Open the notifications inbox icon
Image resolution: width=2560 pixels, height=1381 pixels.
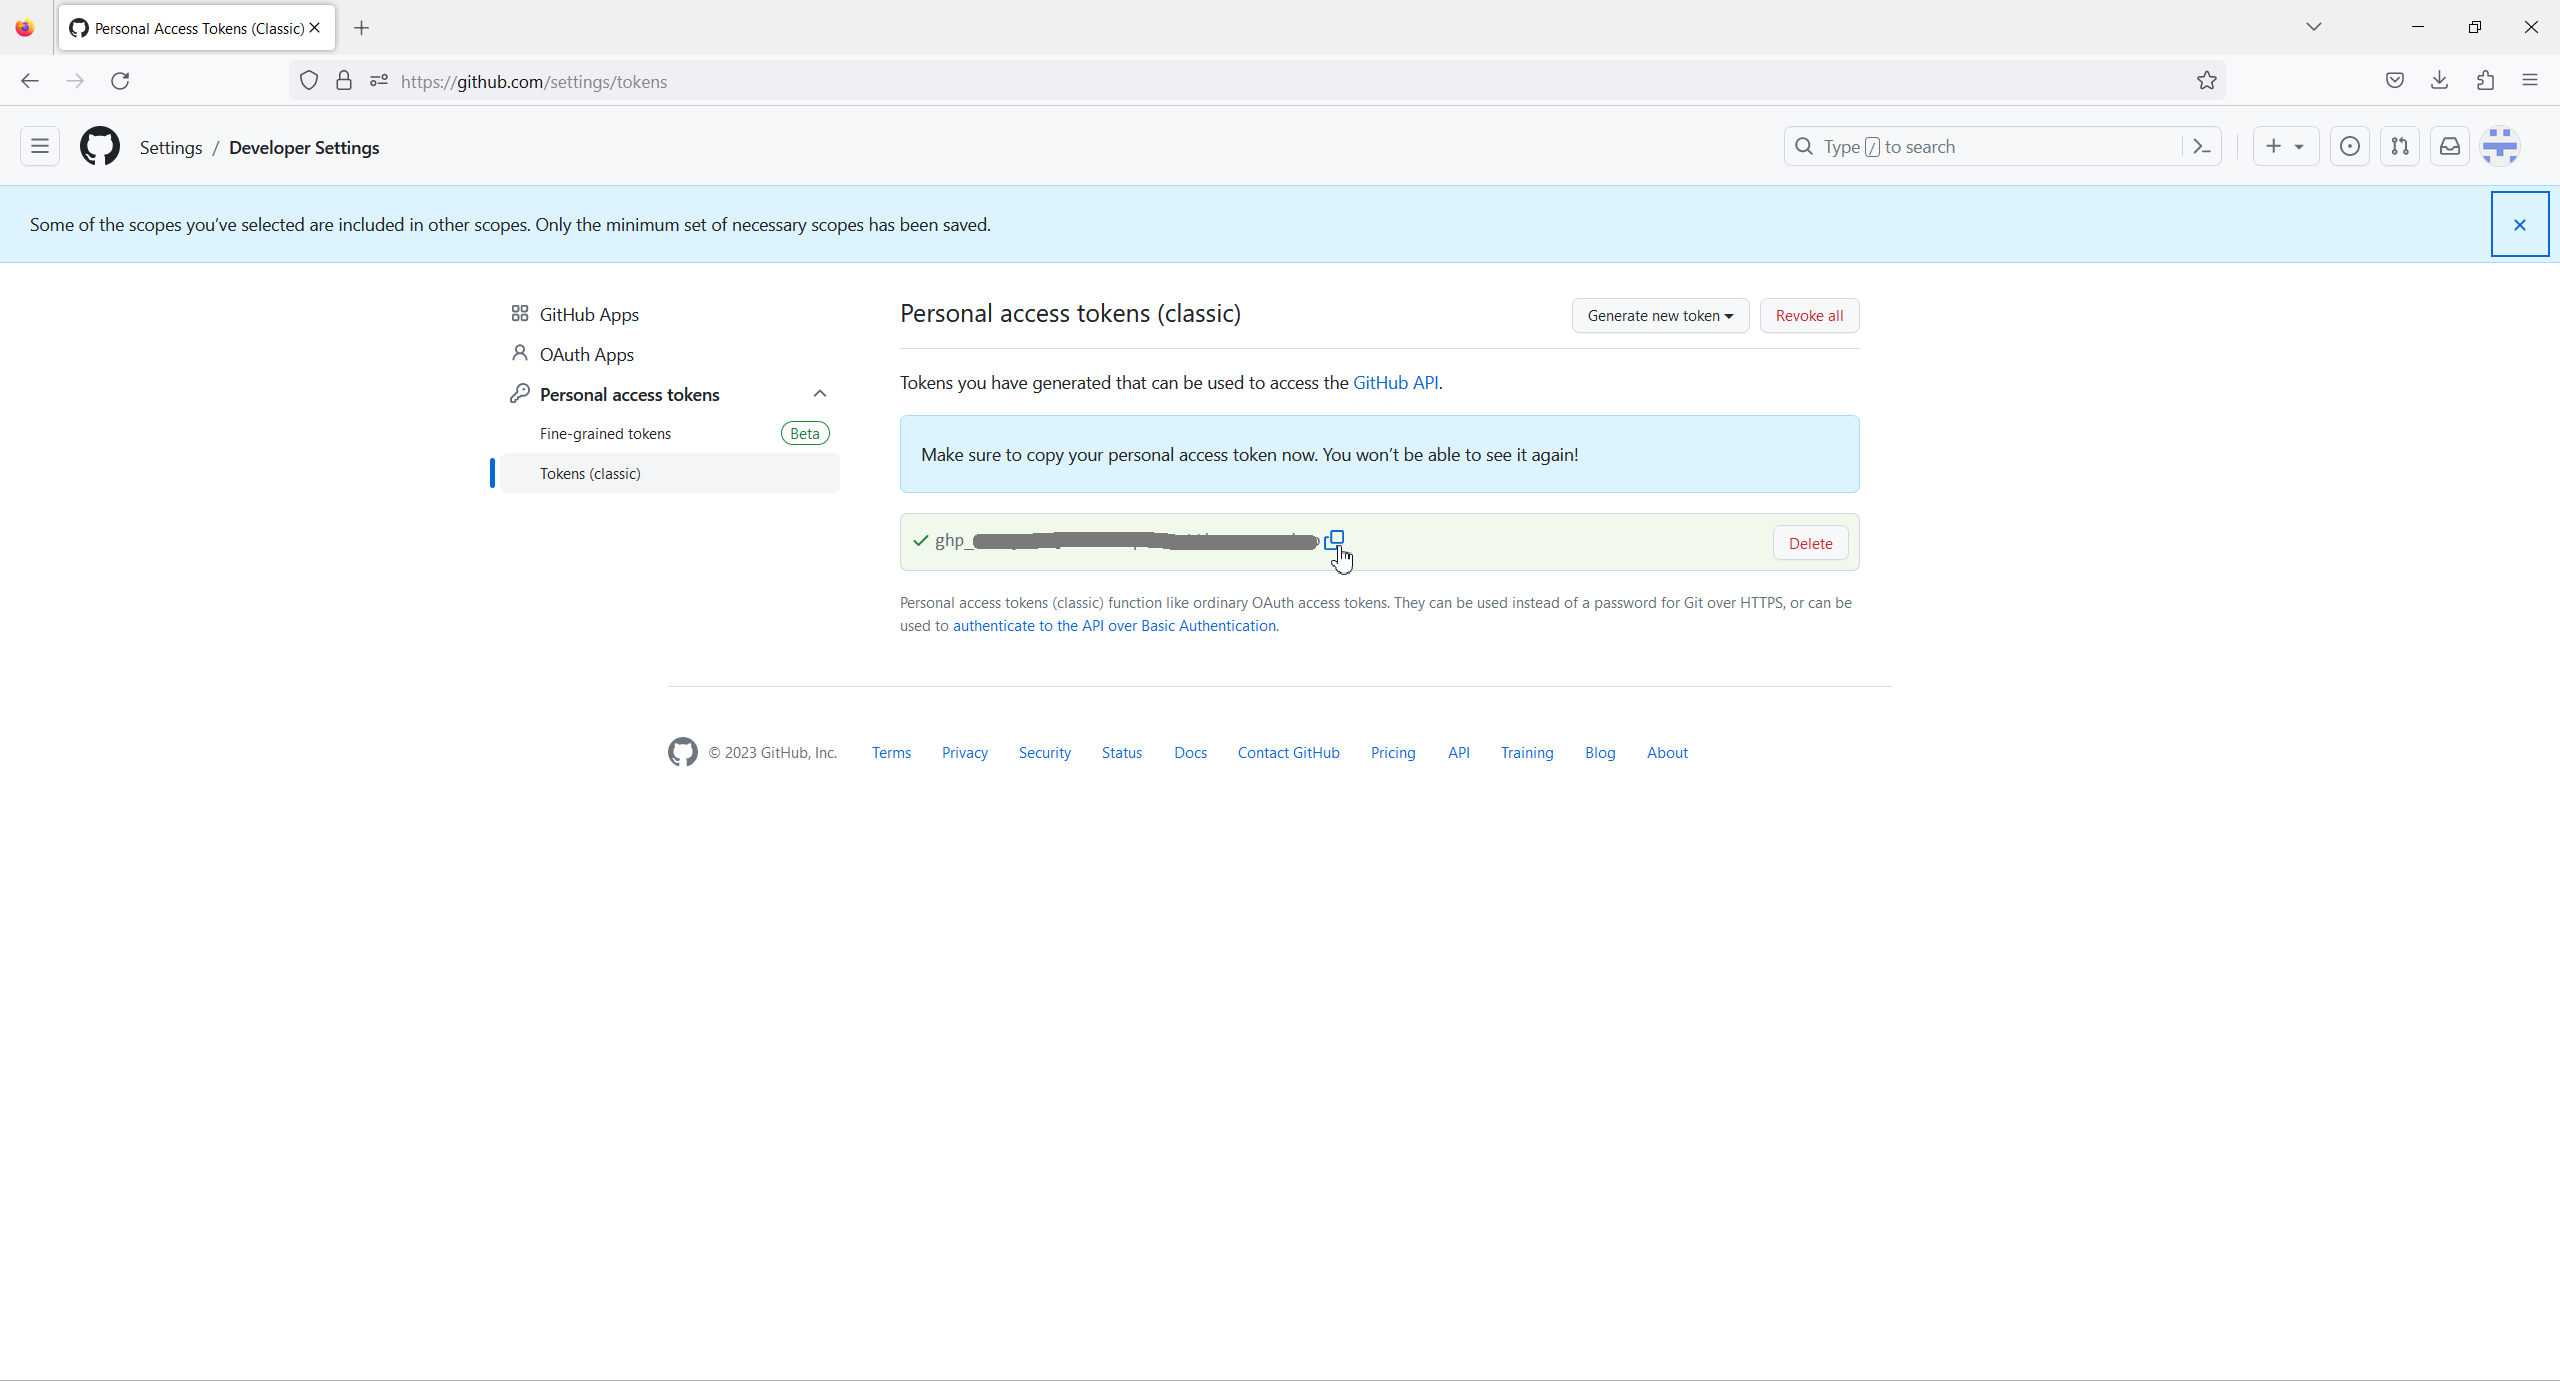coord(2449,147)
